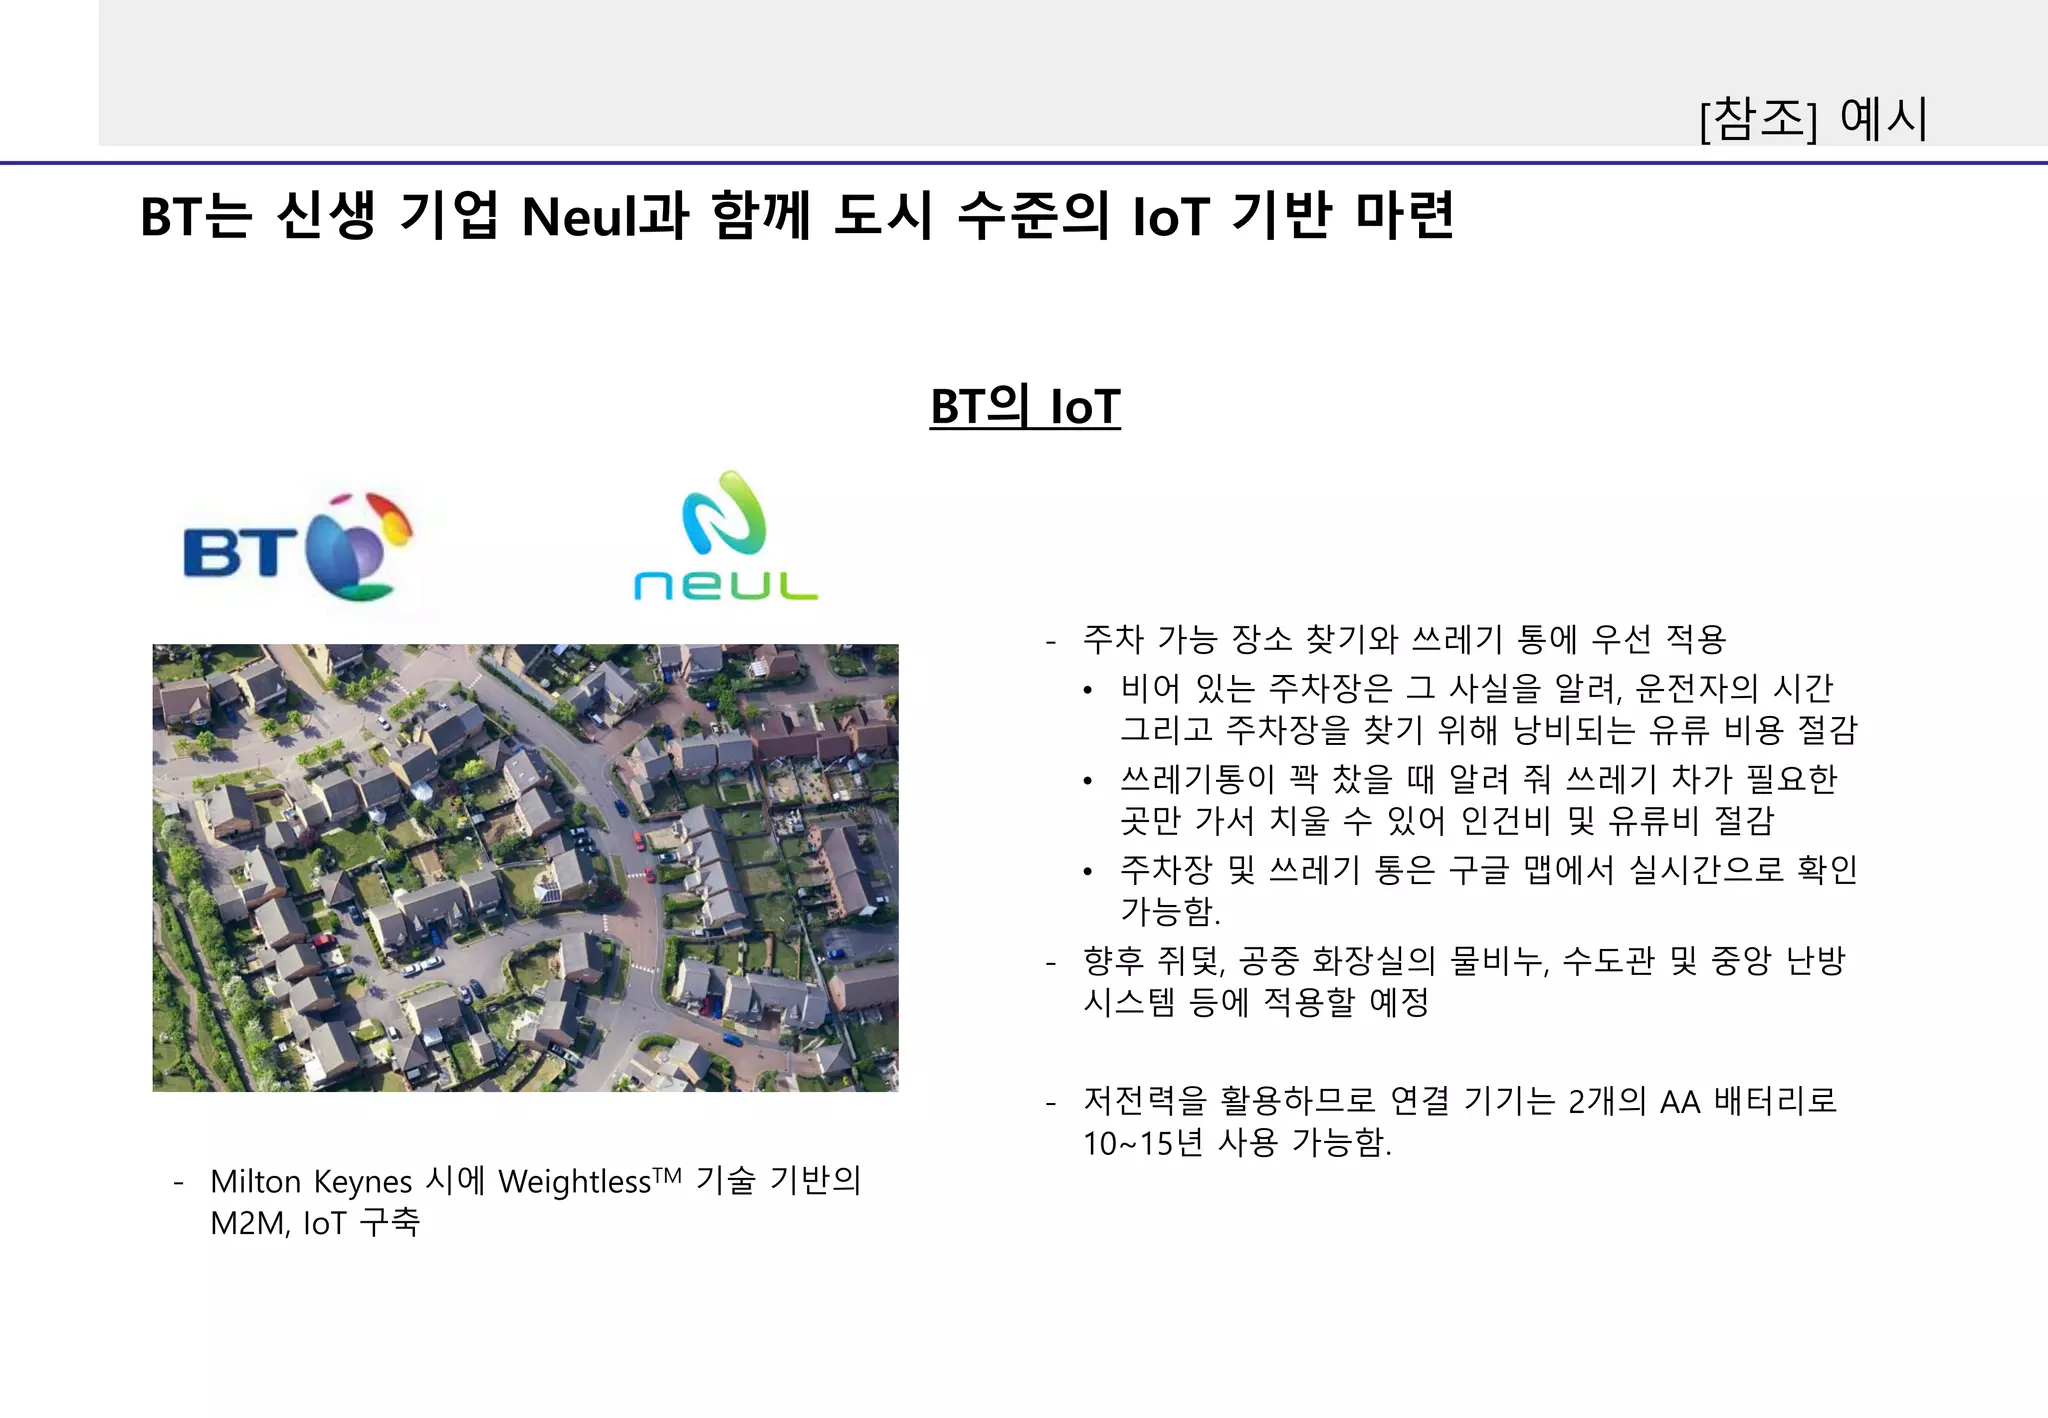This screenshot has width=2048, height=1418.
Task: Click the line '시스템 등에 적용할 예정'
Action: tap(1257, 1002)
